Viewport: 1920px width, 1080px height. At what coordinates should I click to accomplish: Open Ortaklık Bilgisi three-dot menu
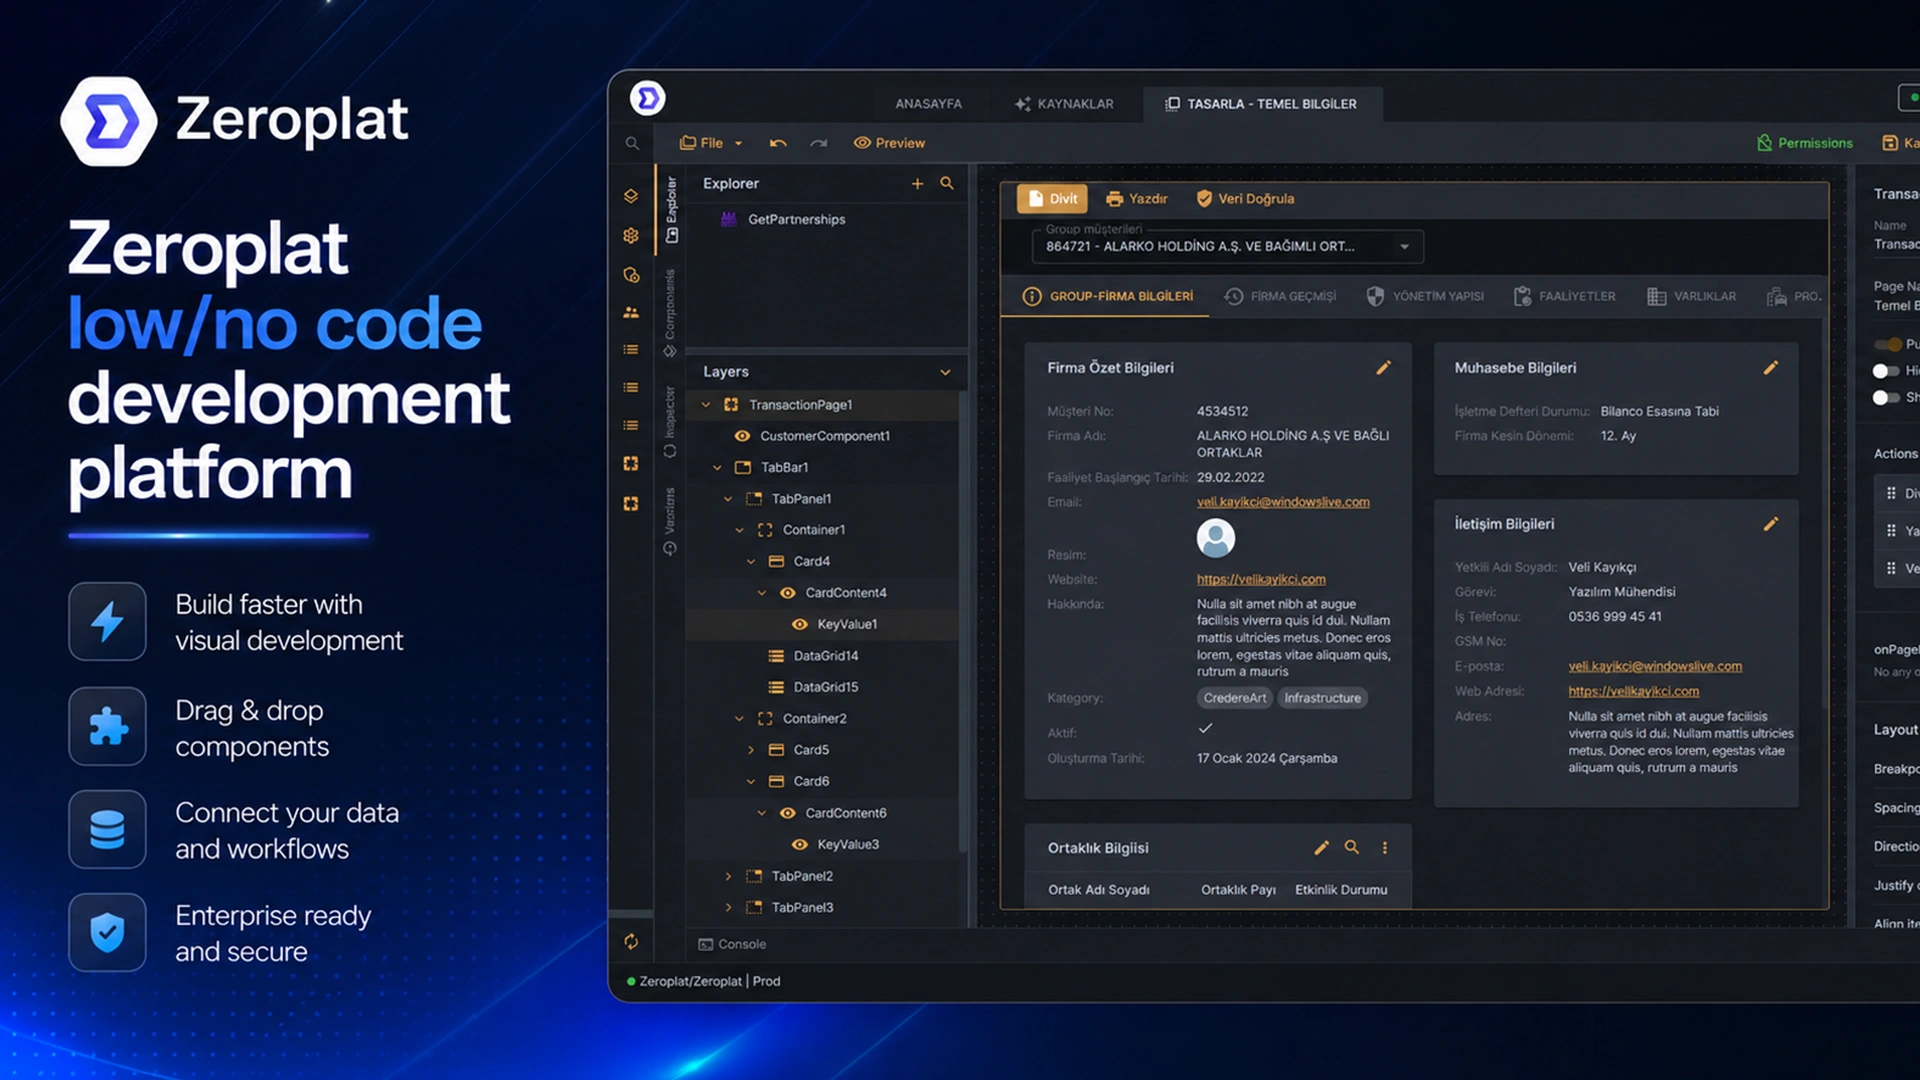pyautogui.click(x=1385, y=848)
